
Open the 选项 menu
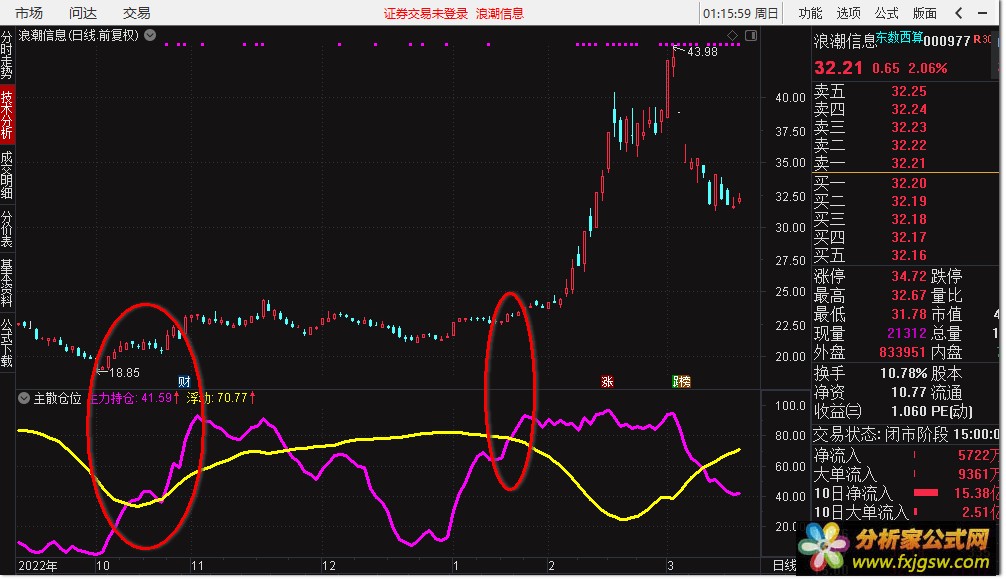tap(848, 13)
